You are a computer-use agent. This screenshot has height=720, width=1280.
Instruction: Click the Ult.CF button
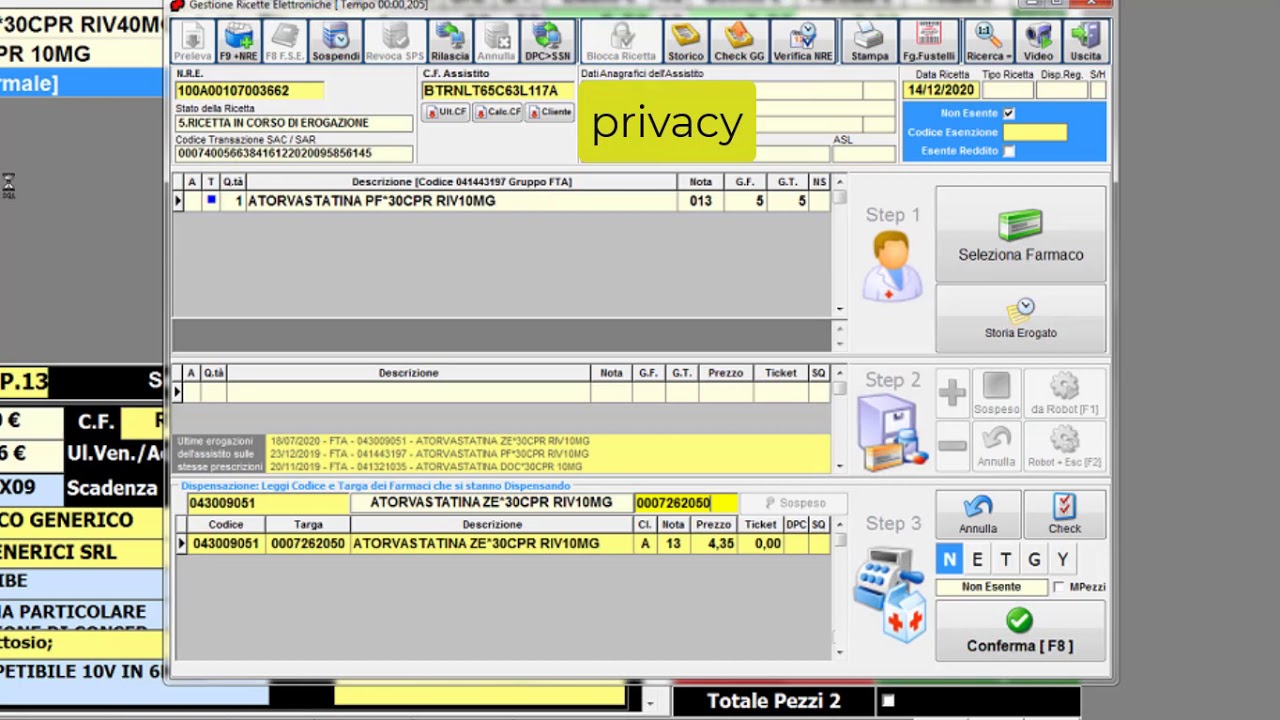coord(446,112)
